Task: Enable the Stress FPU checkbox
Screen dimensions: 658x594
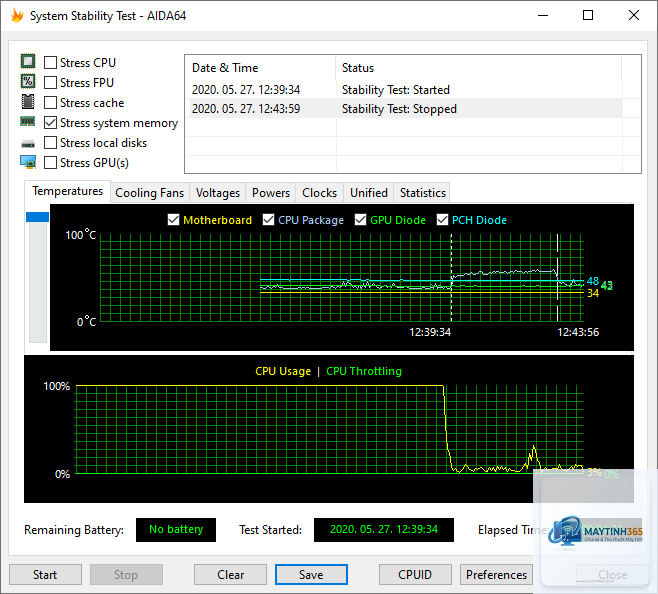Action: tap(50, 83)
